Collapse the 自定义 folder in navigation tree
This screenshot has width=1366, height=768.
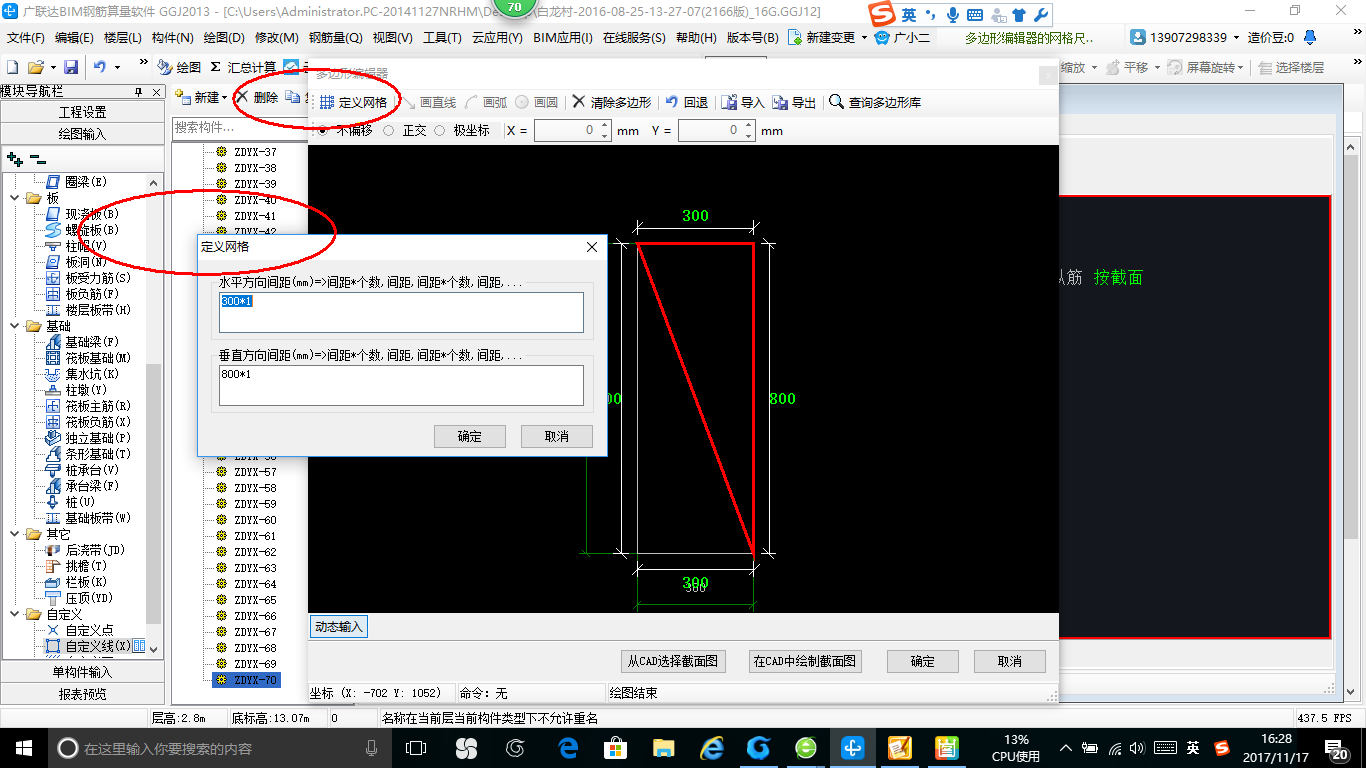coord(15,614)
